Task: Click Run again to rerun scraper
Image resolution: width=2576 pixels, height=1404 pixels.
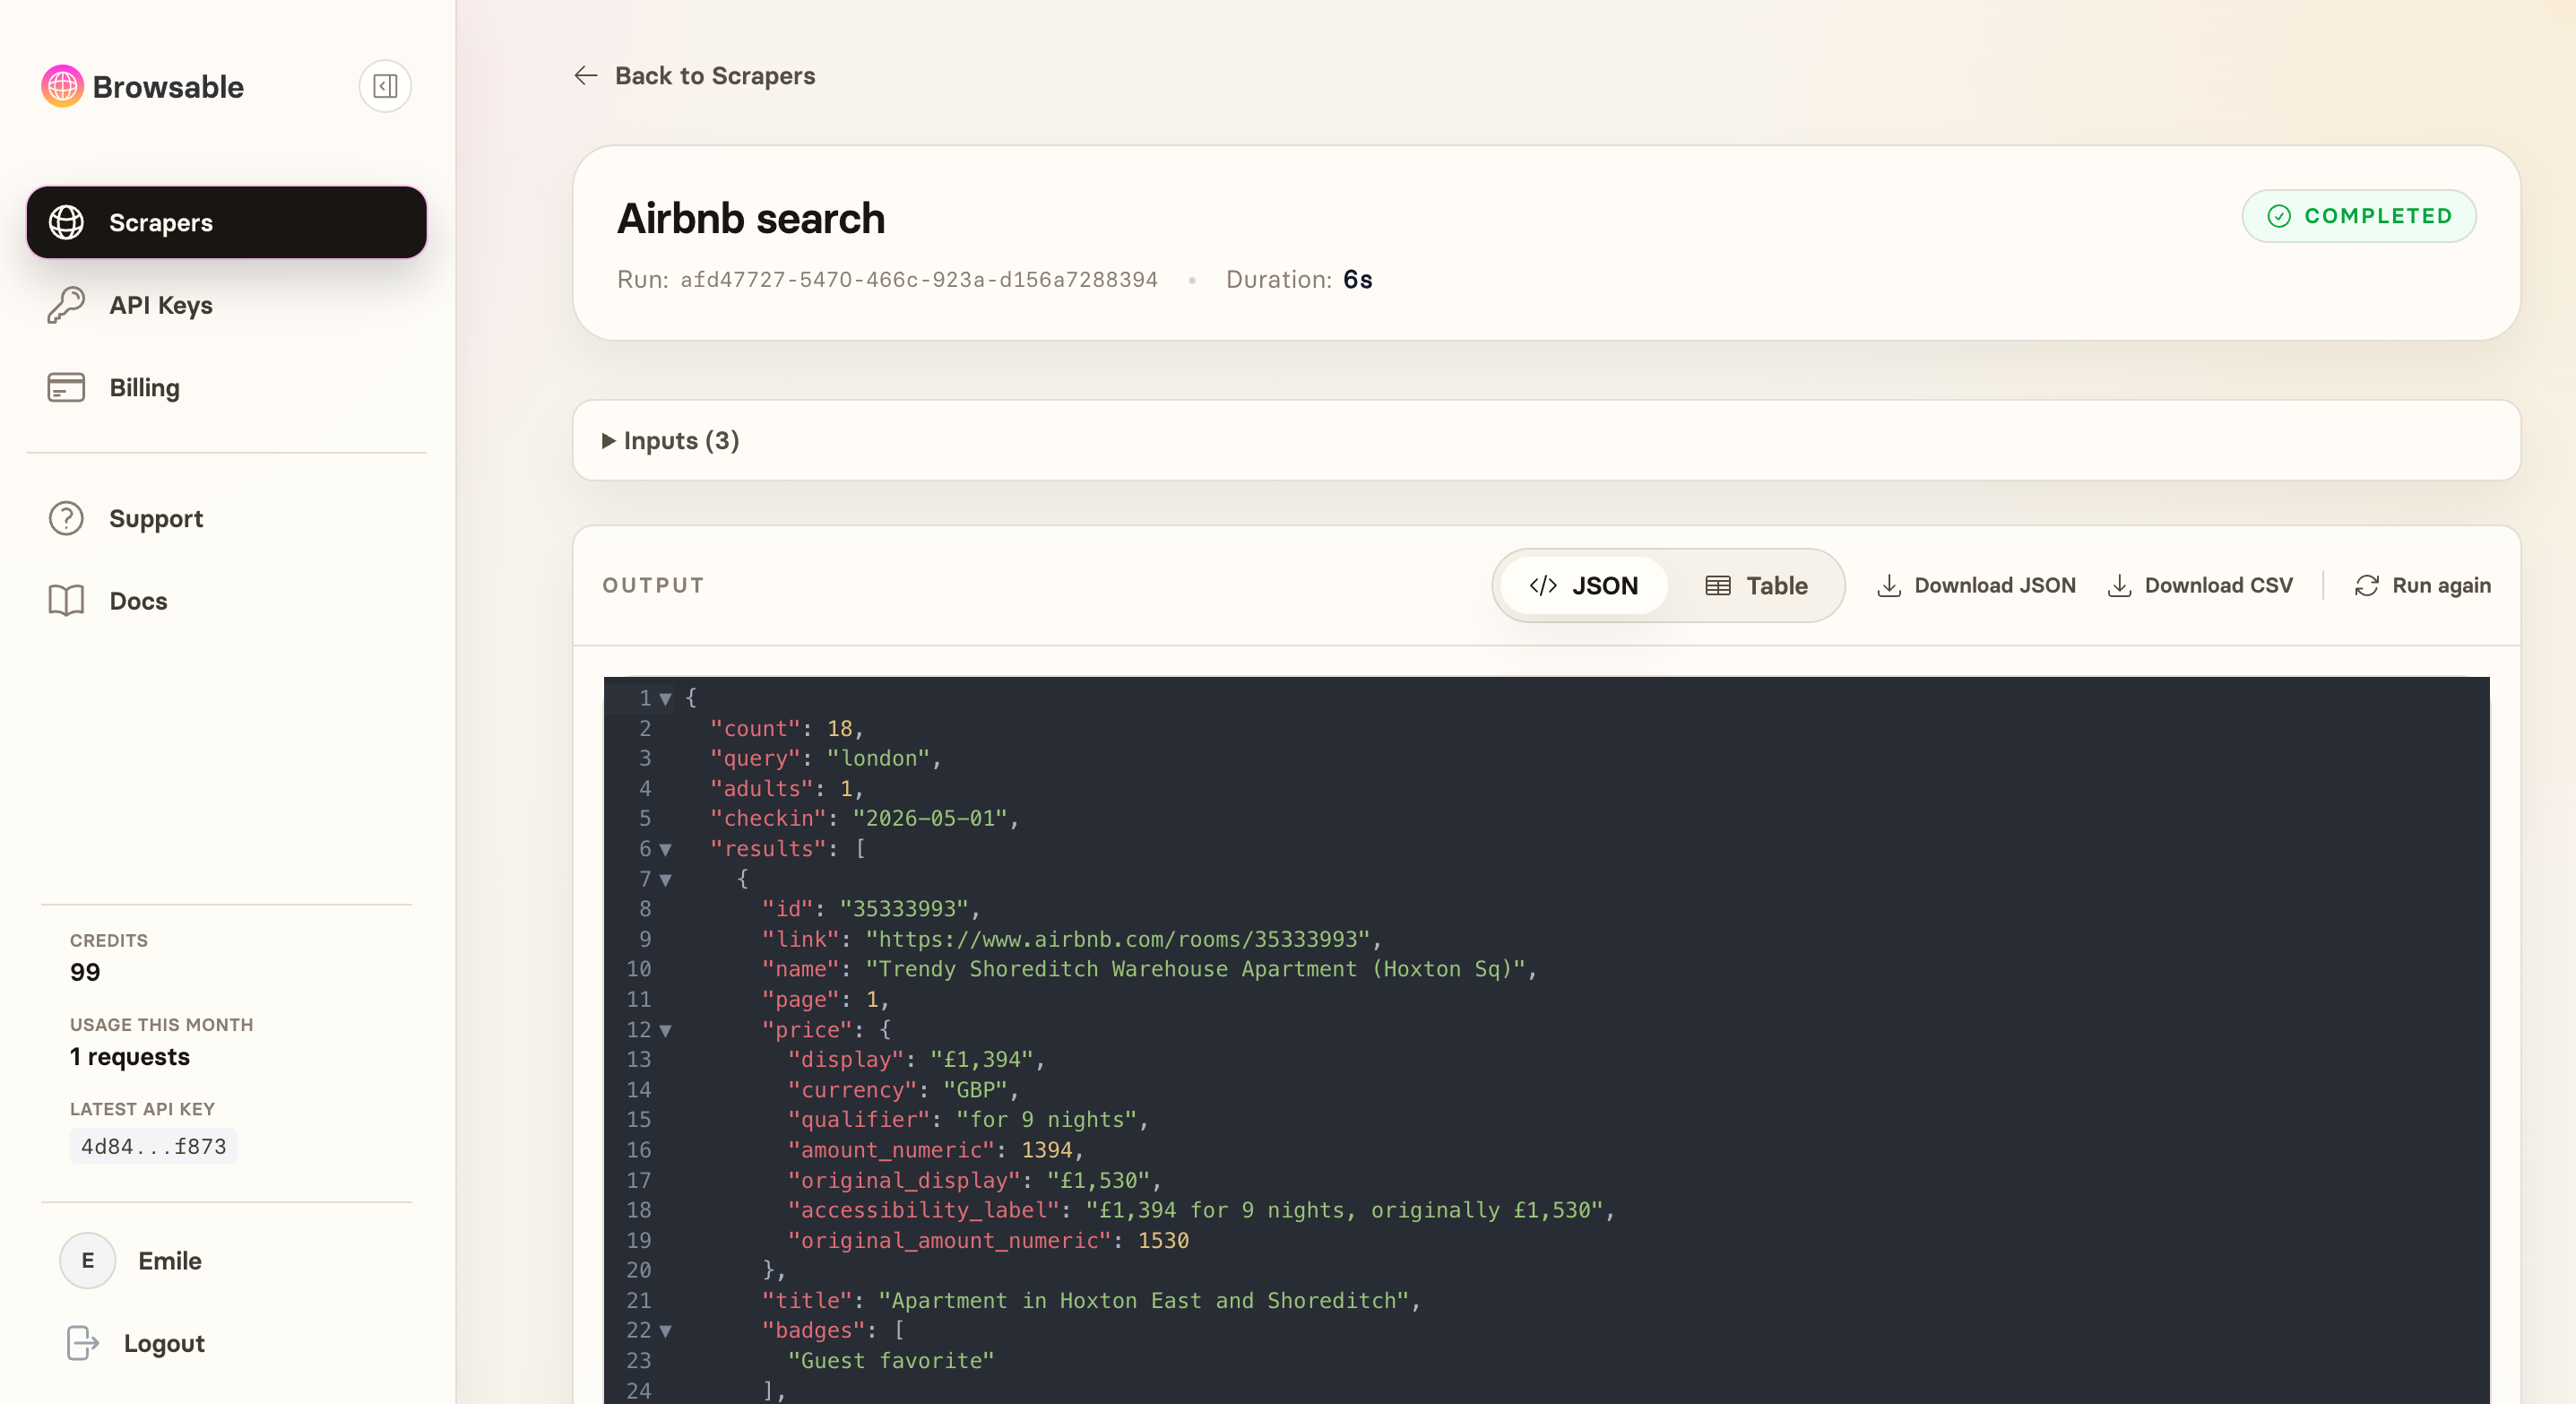Action: tap(2423, 585)
